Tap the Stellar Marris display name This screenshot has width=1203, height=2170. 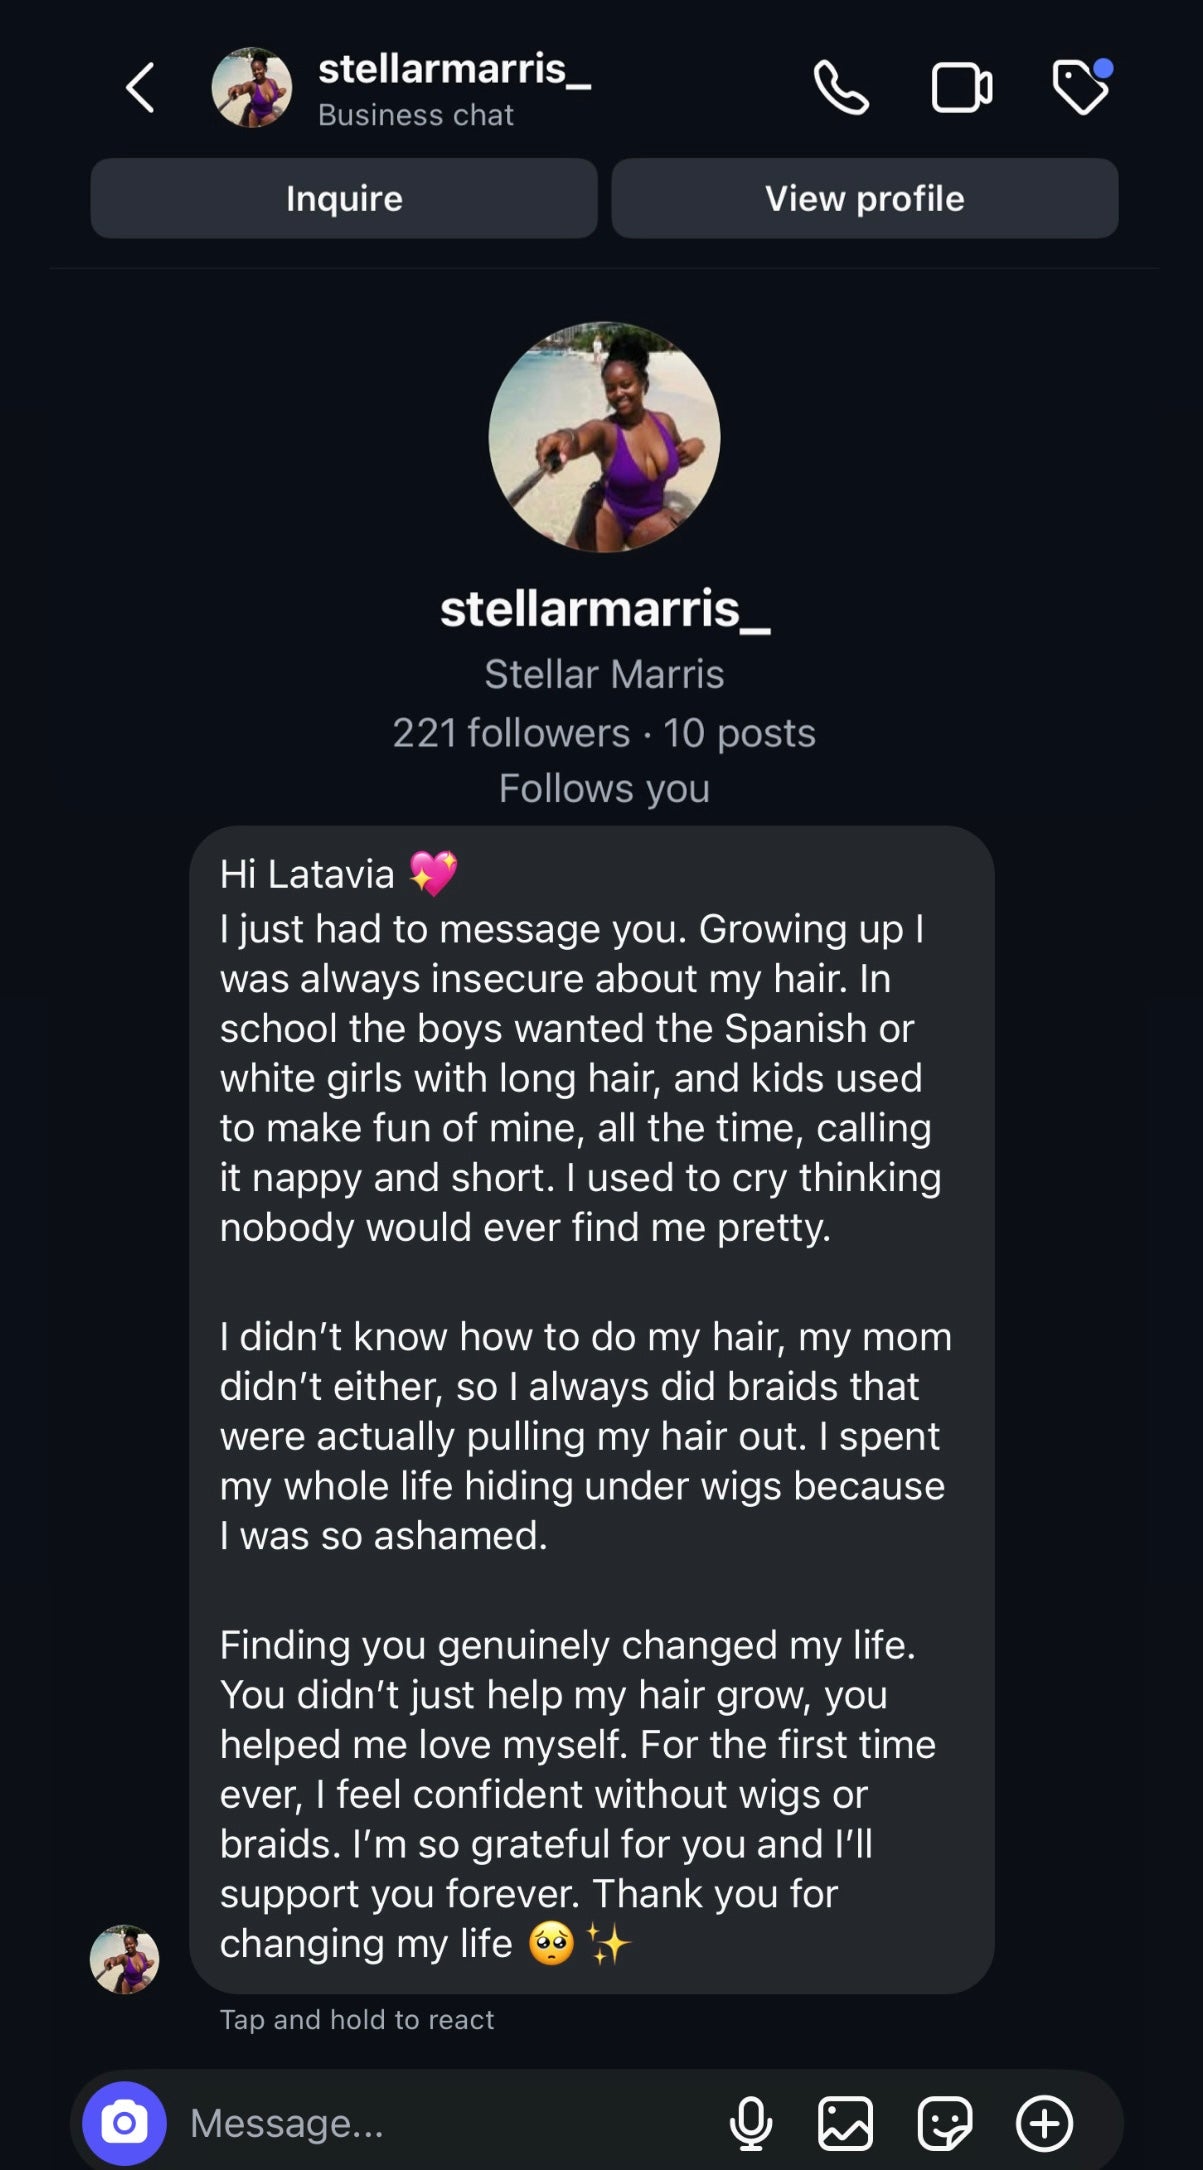604,674
